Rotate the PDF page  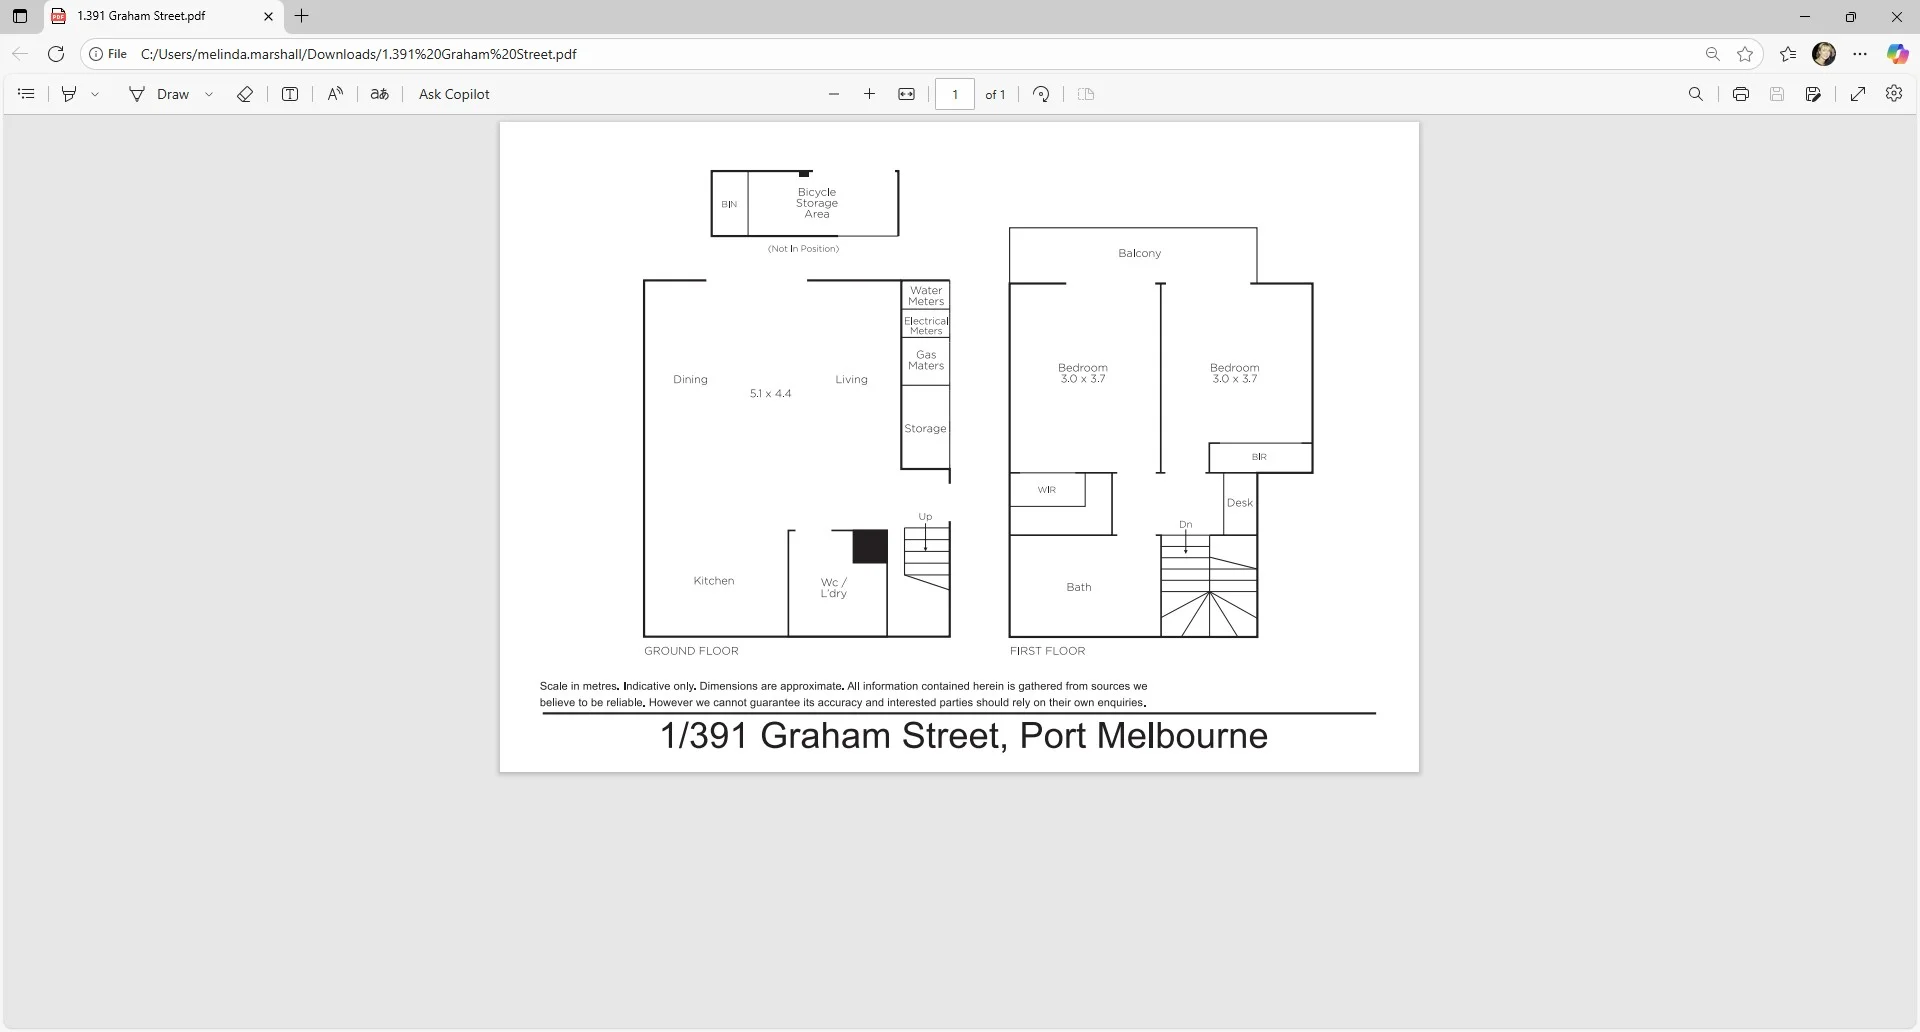[1040, 94]
